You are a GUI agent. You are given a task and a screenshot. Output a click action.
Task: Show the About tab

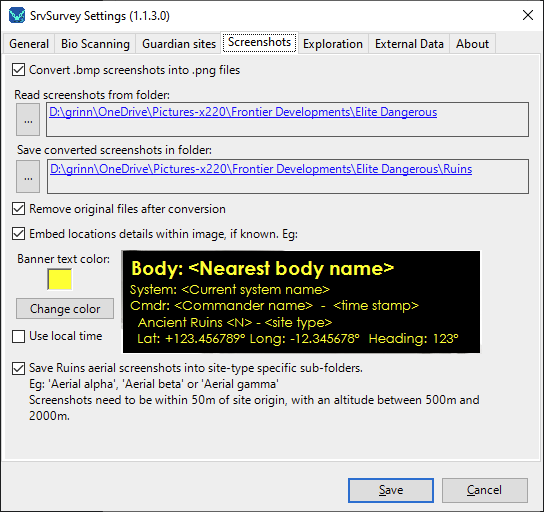click(473, 44)
